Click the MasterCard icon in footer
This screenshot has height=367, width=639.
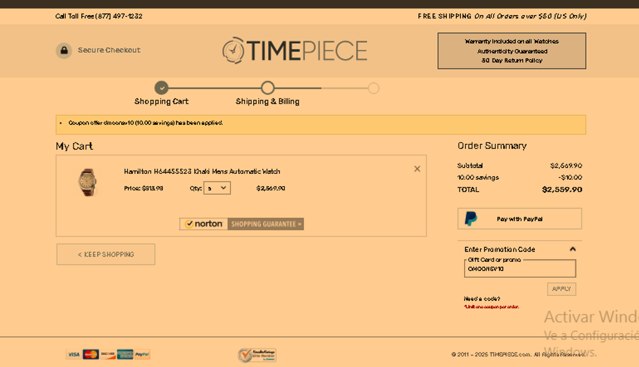coord(90,354)
